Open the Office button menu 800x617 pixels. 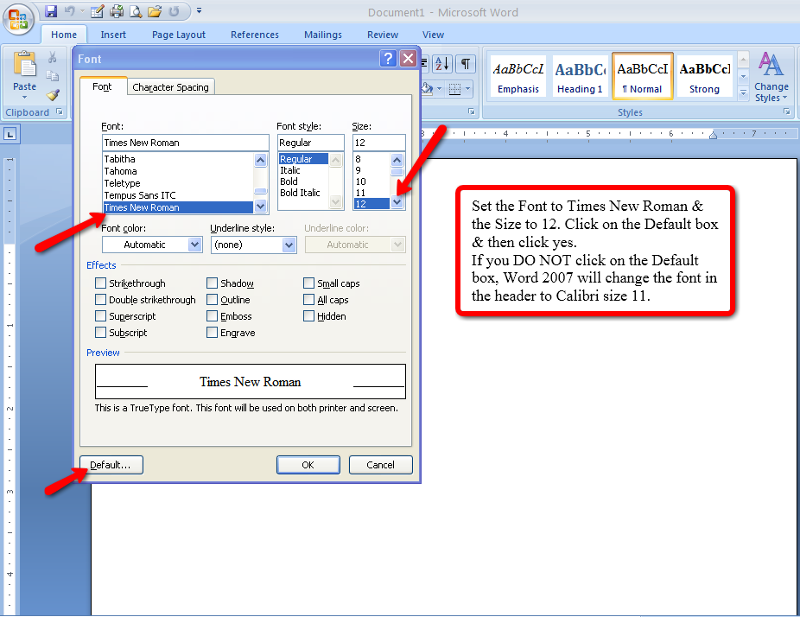click(18, 19)
